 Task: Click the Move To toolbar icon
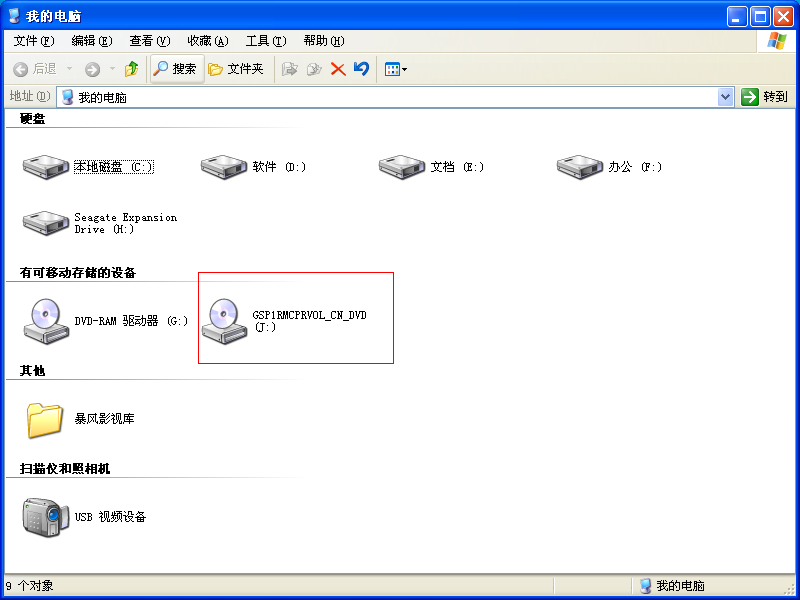tap(290, 69)
